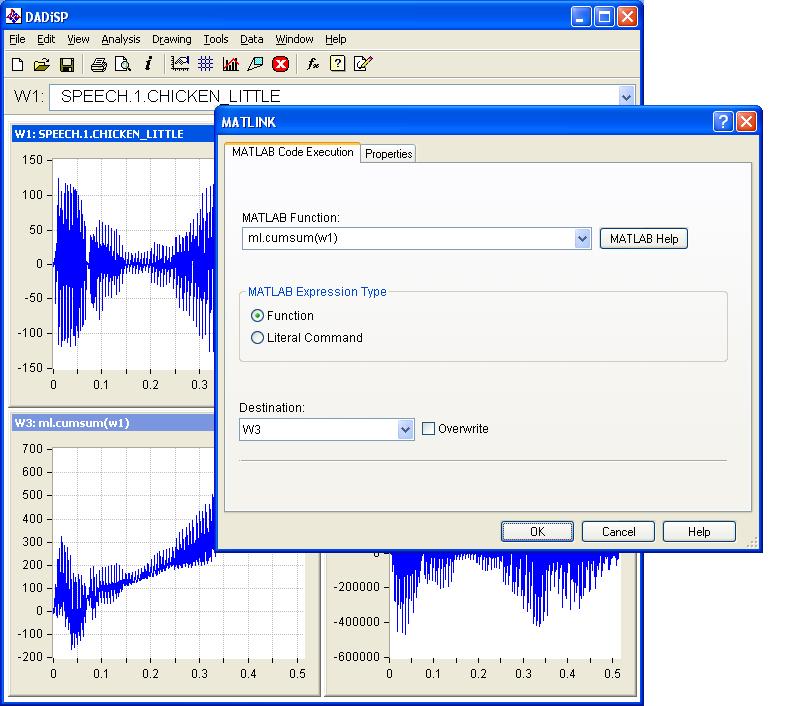Expand the MATLAB Function dropdown arrow
The width and height of the screenshot is (800, 706).
tap(582, 238)
